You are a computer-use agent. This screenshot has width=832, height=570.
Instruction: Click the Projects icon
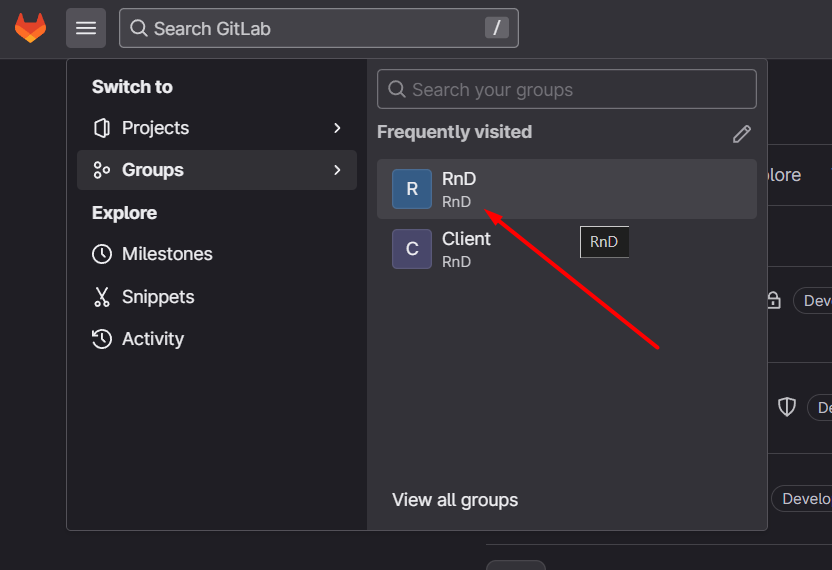tap(102, 128)
